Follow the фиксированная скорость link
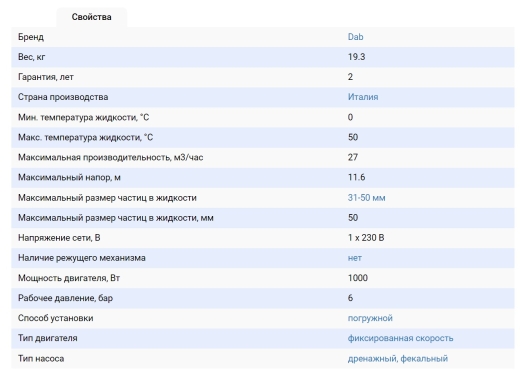Screen dimensions: 520x376 pos(400,338)
